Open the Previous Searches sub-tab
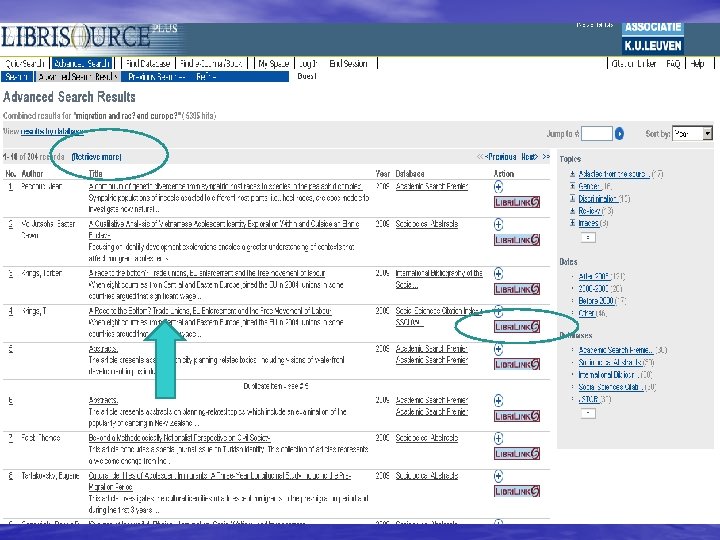This screenshot has height=540, width=720. point(156,77)
